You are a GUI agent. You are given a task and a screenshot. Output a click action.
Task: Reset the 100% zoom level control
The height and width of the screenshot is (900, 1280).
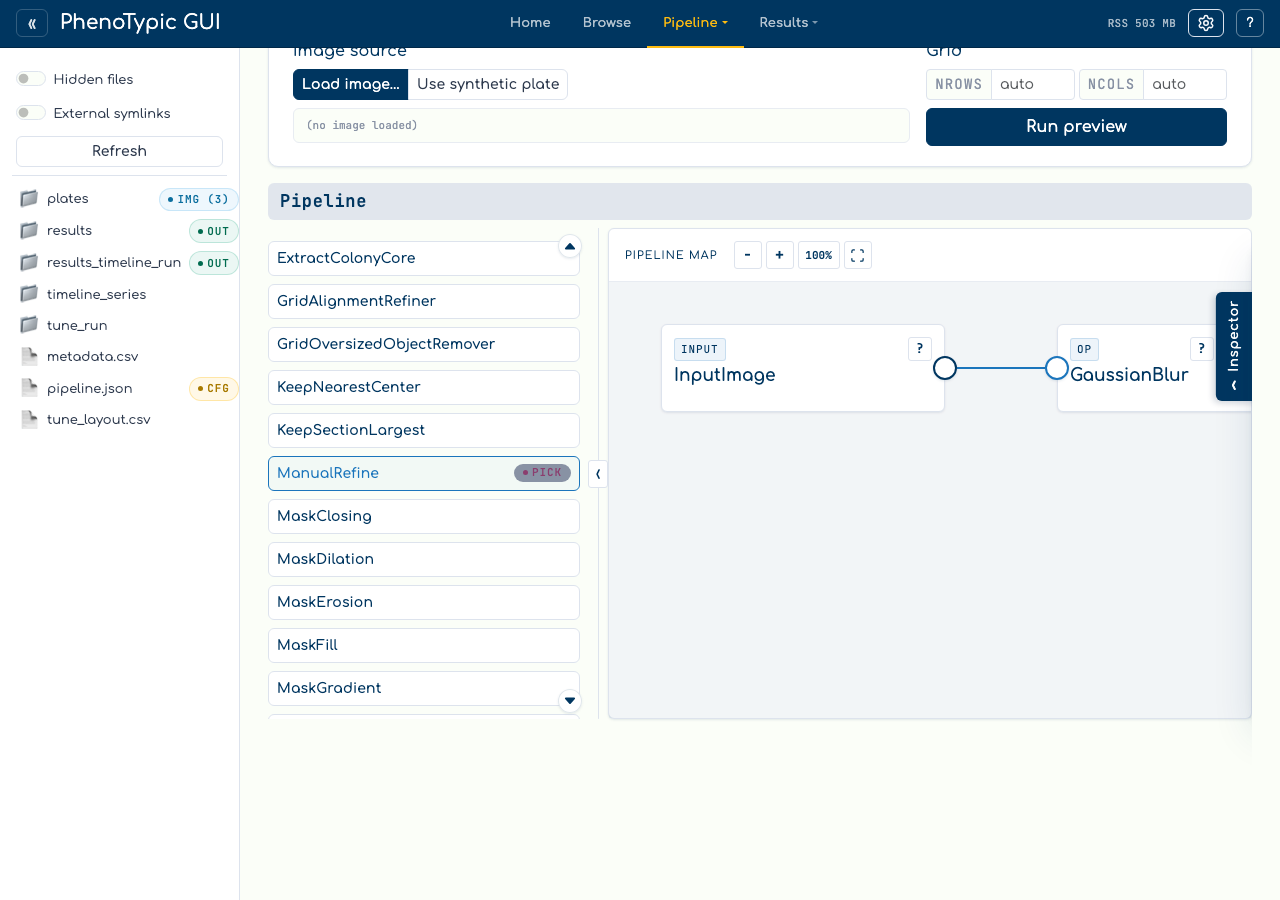point(819,255)
